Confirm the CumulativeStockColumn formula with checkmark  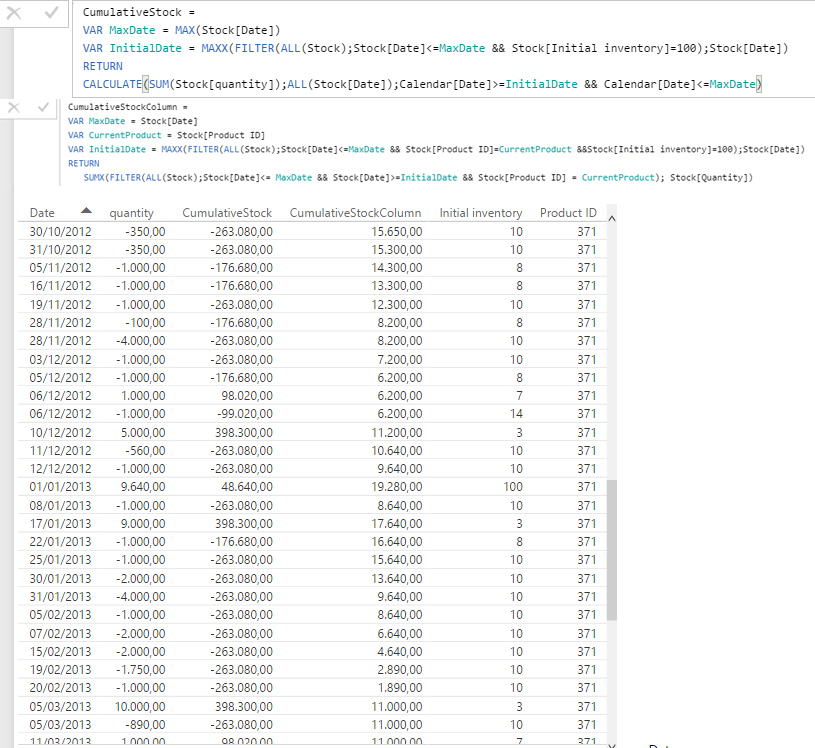44,108
